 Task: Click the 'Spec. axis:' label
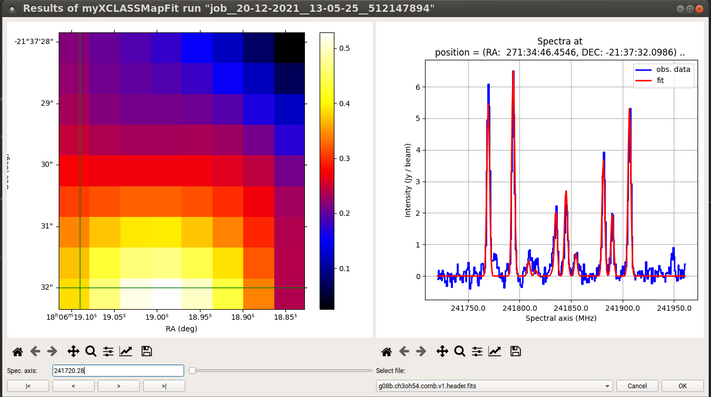[23, 371]
